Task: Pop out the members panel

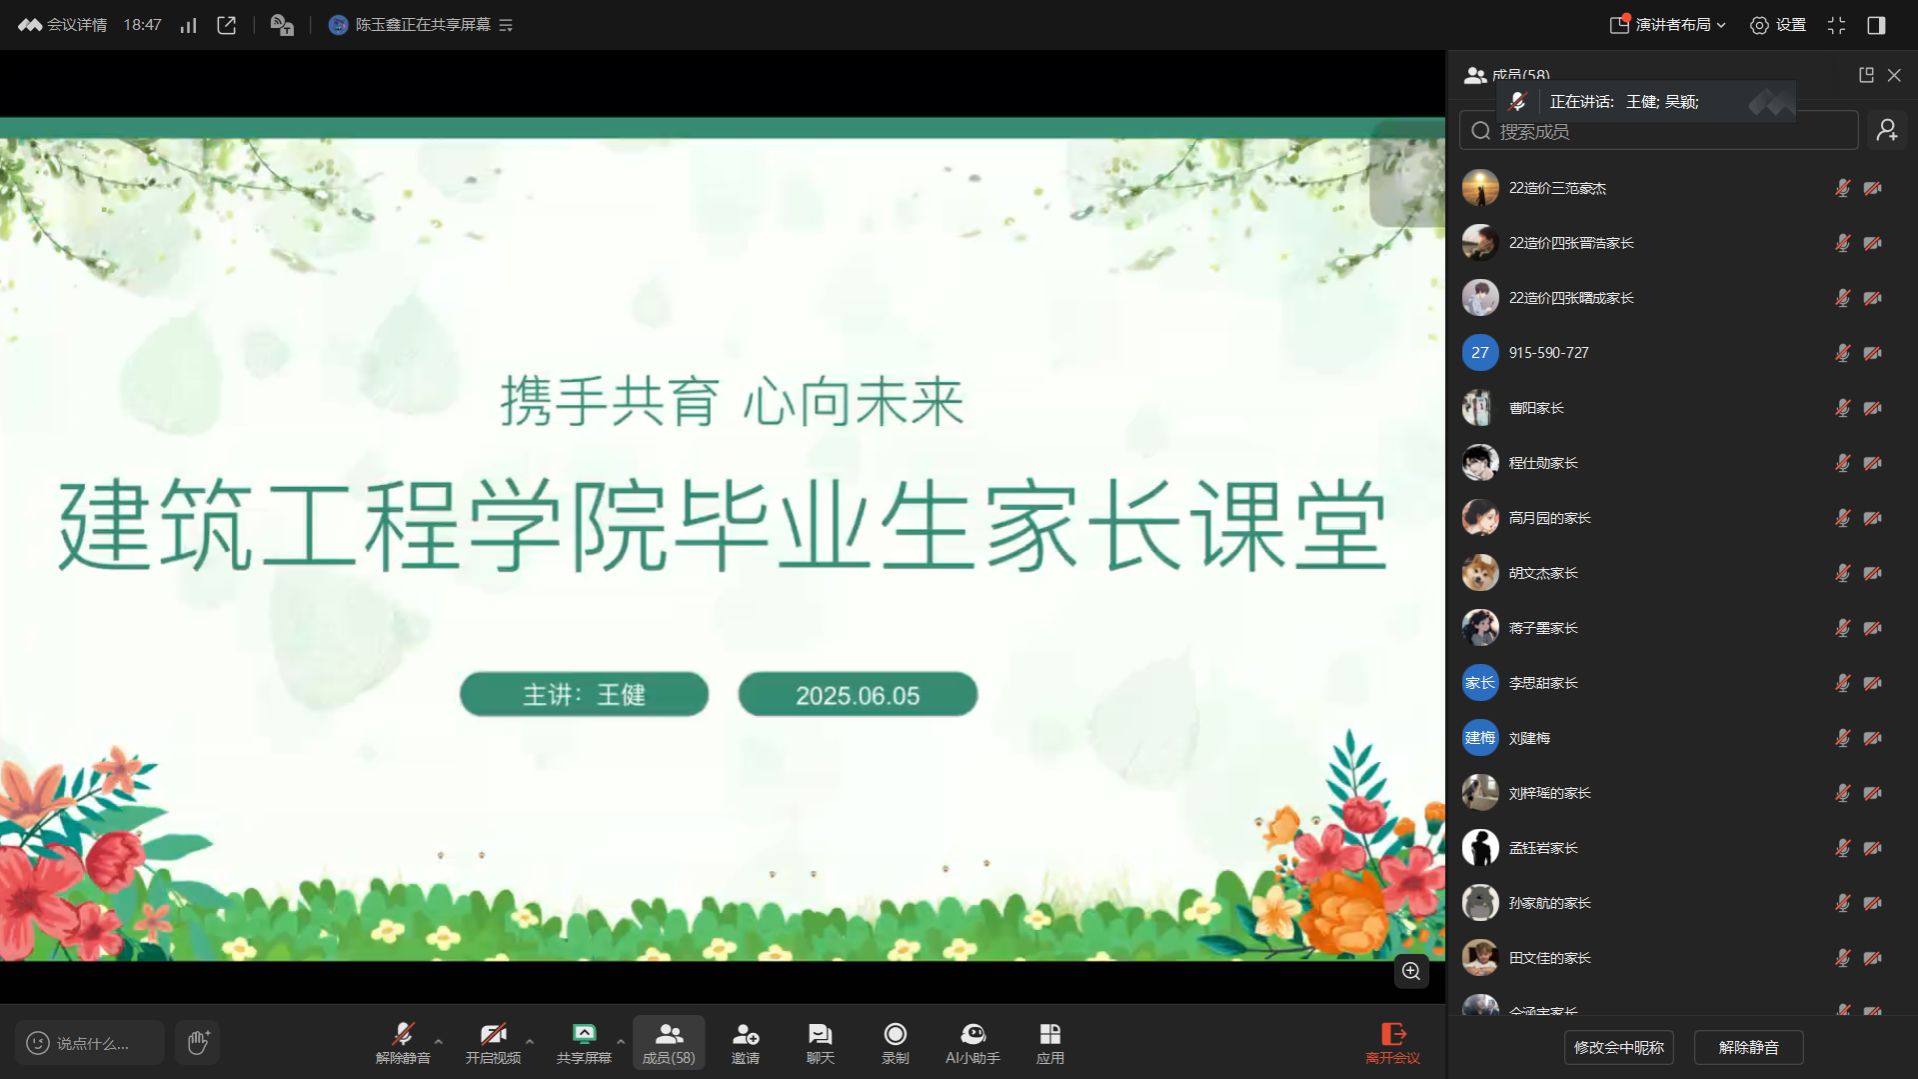Action: pyautogui.click(x=1866, y=75)
